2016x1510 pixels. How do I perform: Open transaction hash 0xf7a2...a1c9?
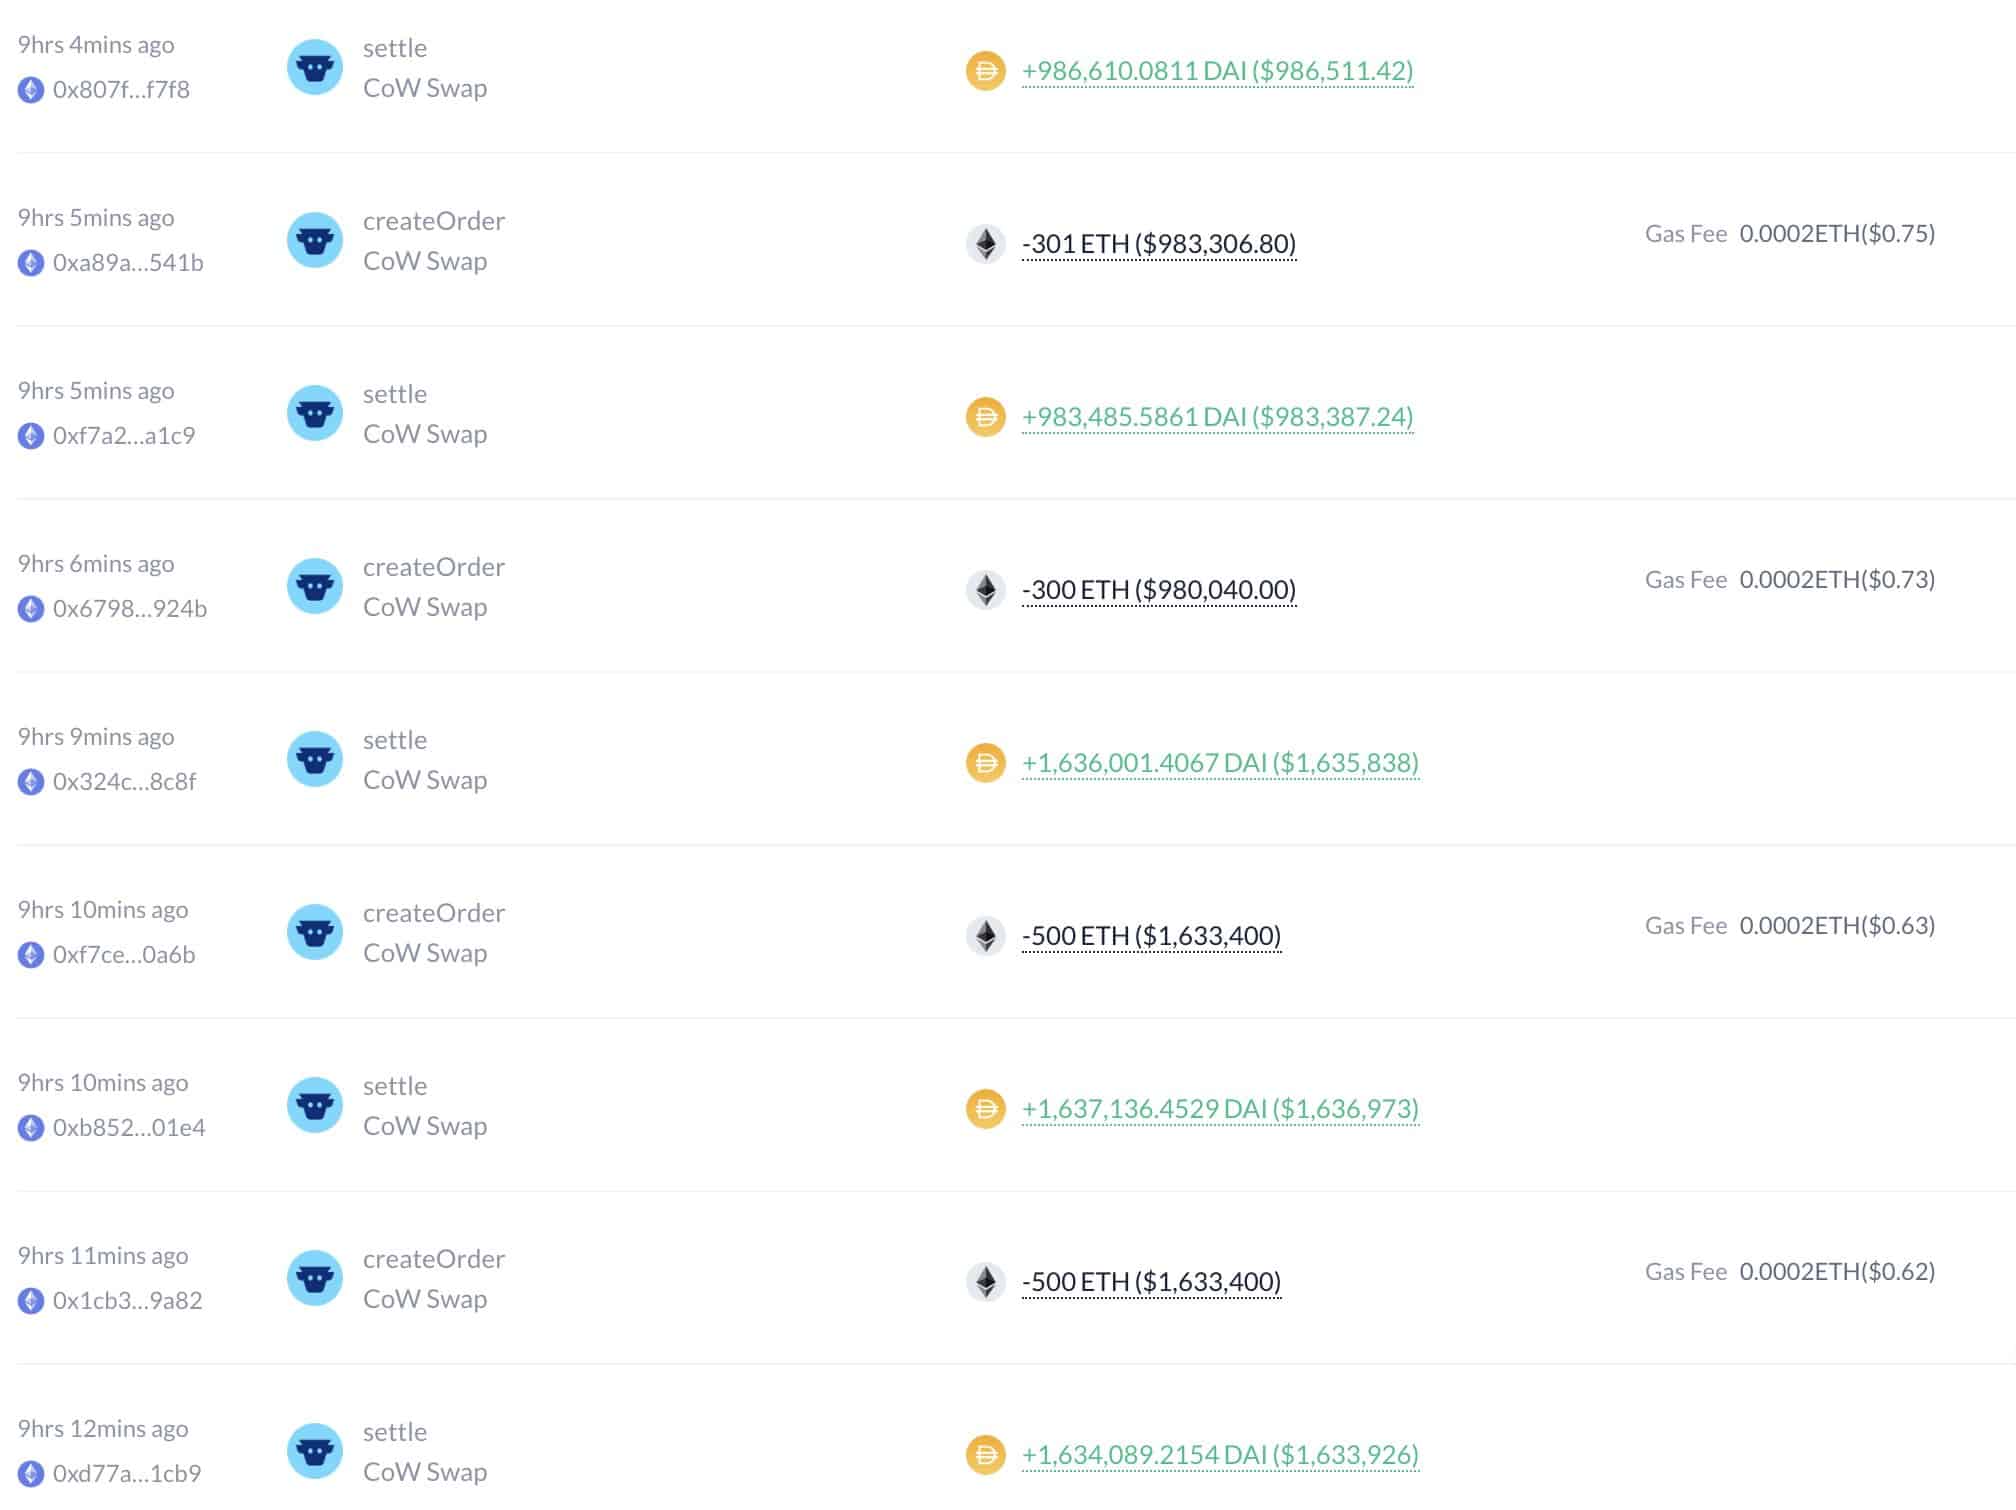[124, 436]
